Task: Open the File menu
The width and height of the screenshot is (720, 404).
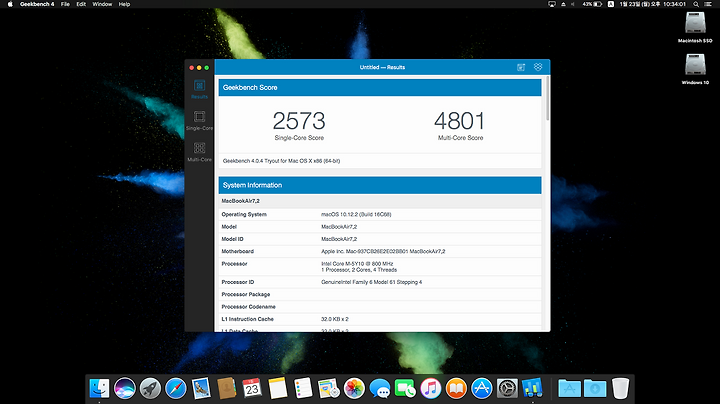Action: 65,4
